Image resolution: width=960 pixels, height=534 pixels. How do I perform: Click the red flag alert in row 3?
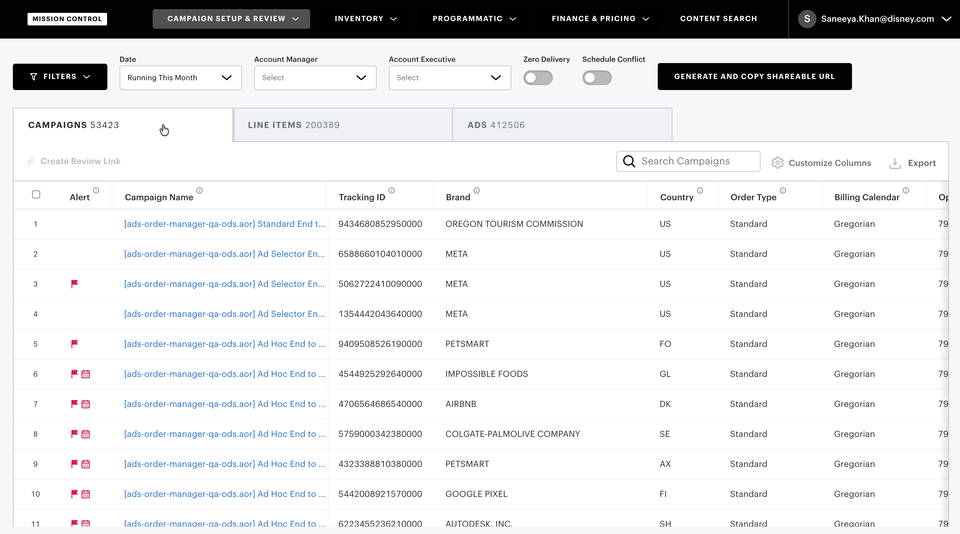pyautogui.click(x=74, y=284)
